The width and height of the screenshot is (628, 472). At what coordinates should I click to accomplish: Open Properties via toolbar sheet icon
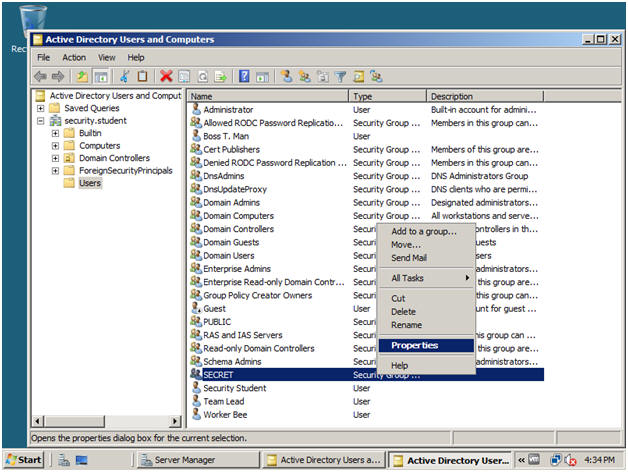pyautogui.click(x=184, y=76)
